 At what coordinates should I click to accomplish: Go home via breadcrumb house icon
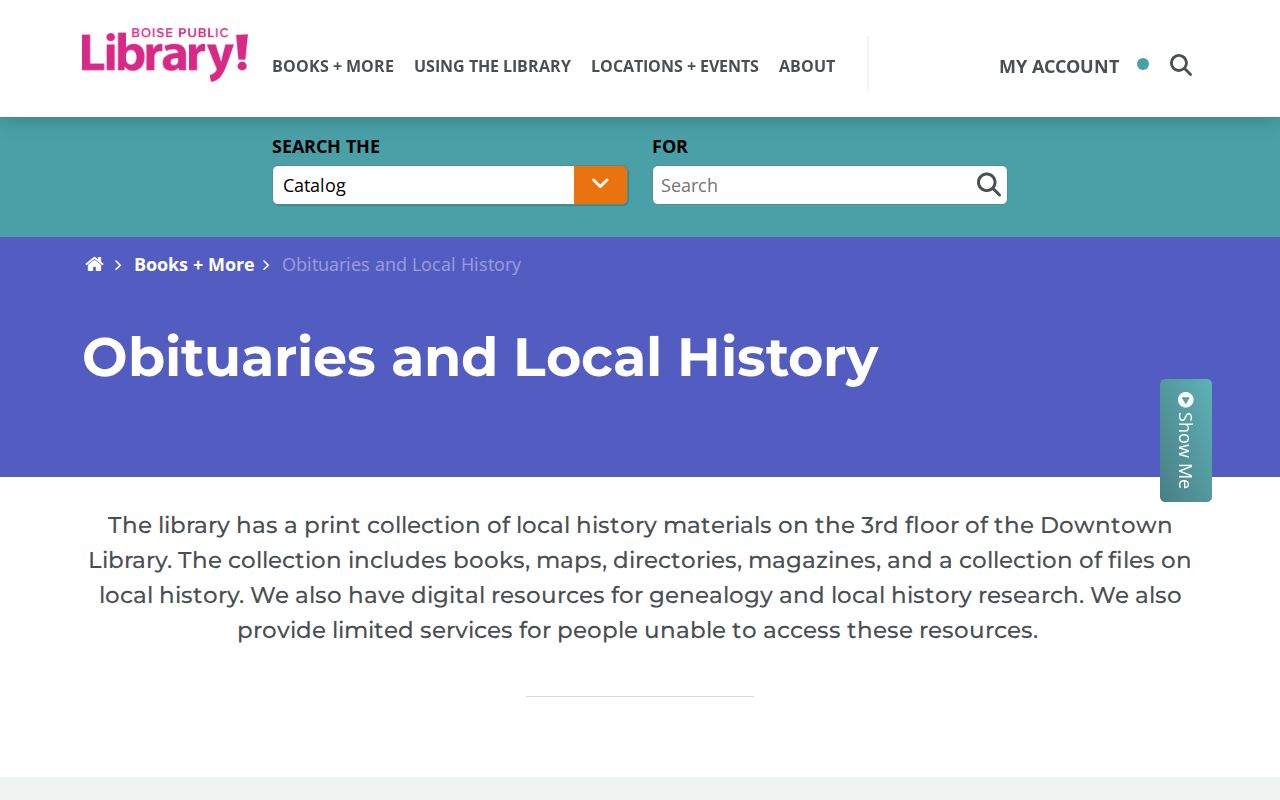[94, 264]
